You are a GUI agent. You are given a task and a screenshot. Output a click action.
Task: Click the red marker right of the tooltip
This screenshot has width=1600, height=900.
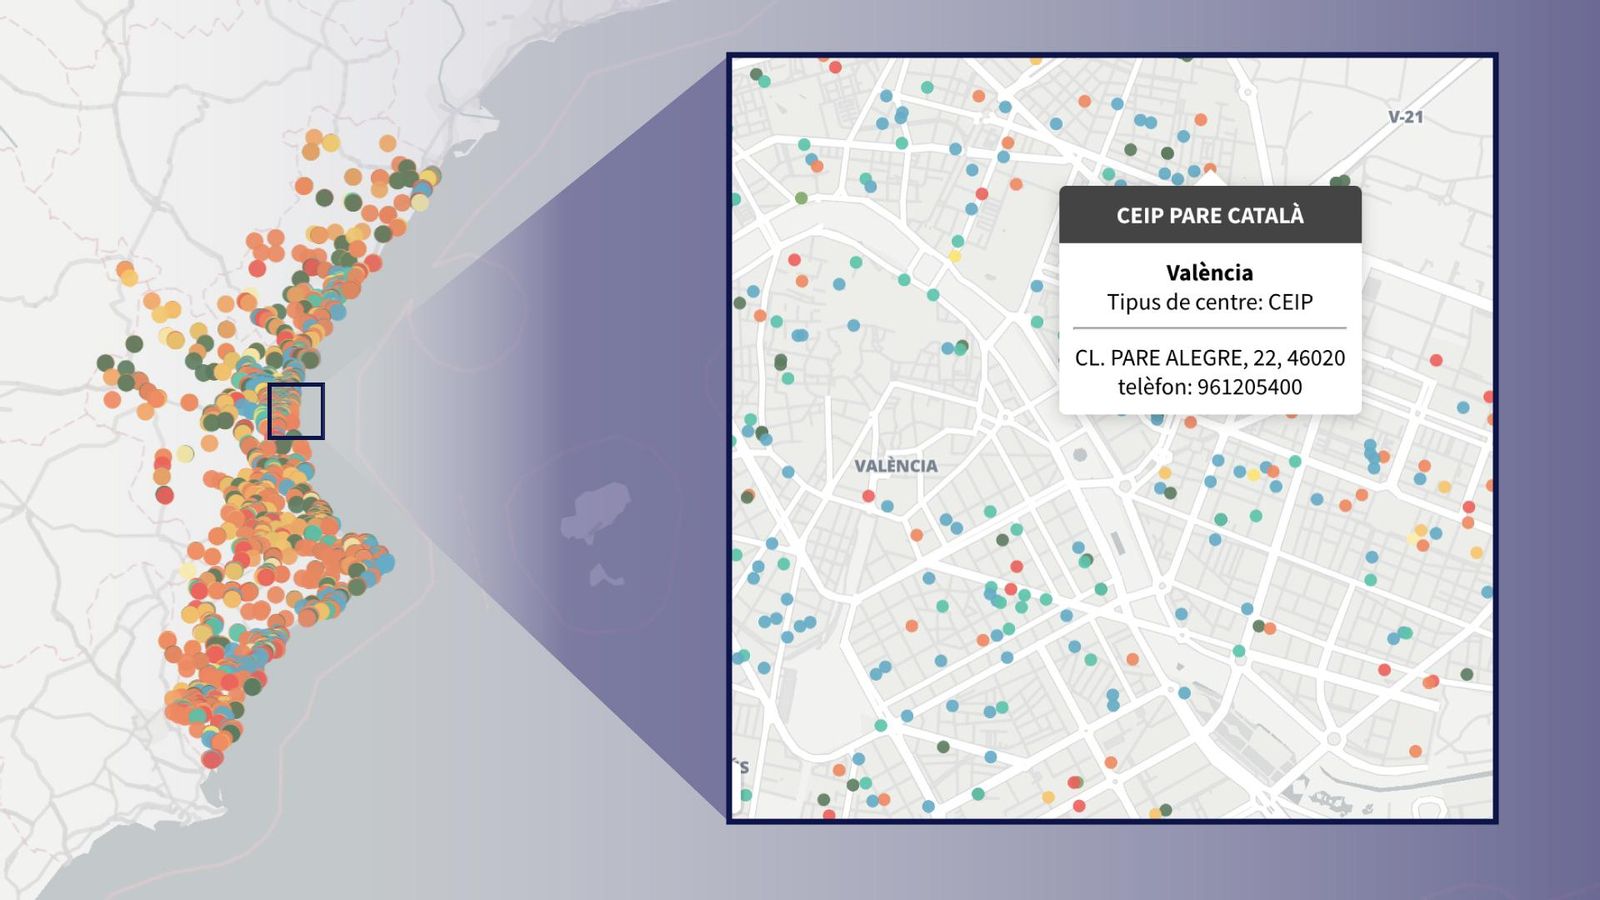1436,360
